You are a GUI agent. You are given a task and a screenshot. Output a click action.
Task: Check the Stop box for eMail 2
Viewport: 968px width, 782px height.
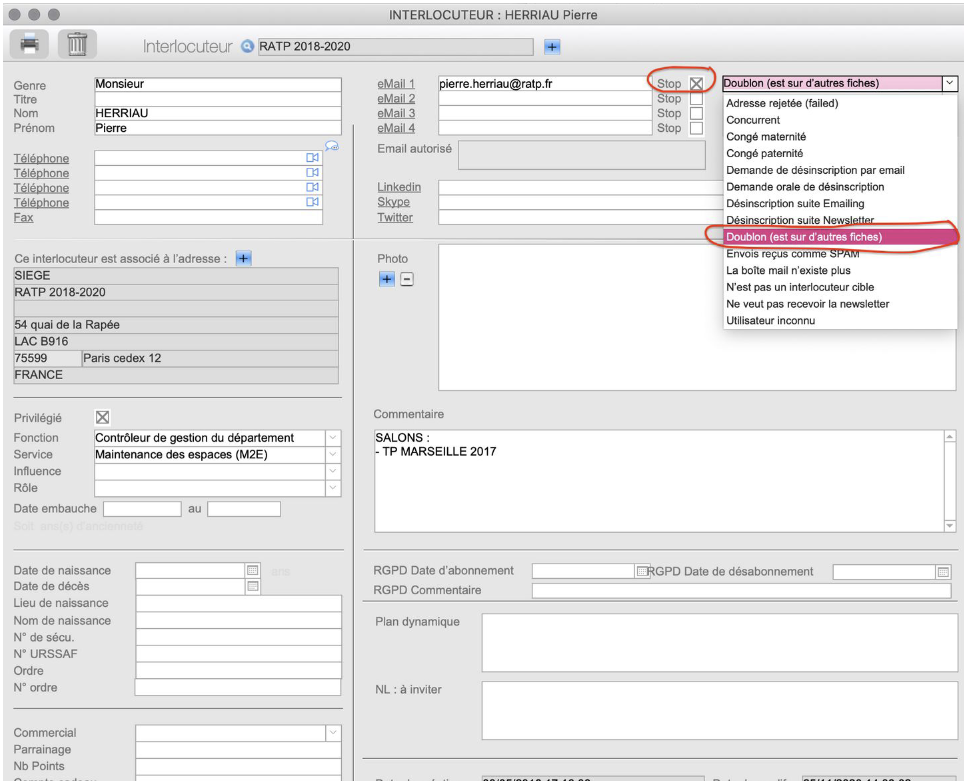[697, 99]
